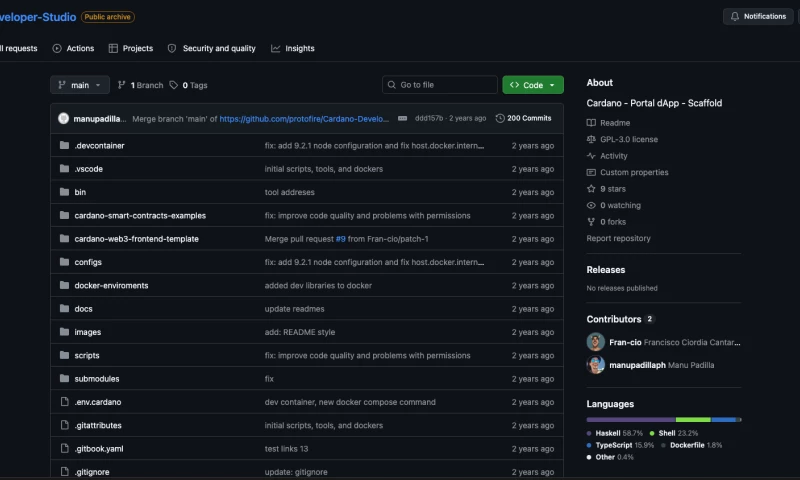800x480 pixels.
Task: Click the Go to file search field
Action: (x=439, y=85)
